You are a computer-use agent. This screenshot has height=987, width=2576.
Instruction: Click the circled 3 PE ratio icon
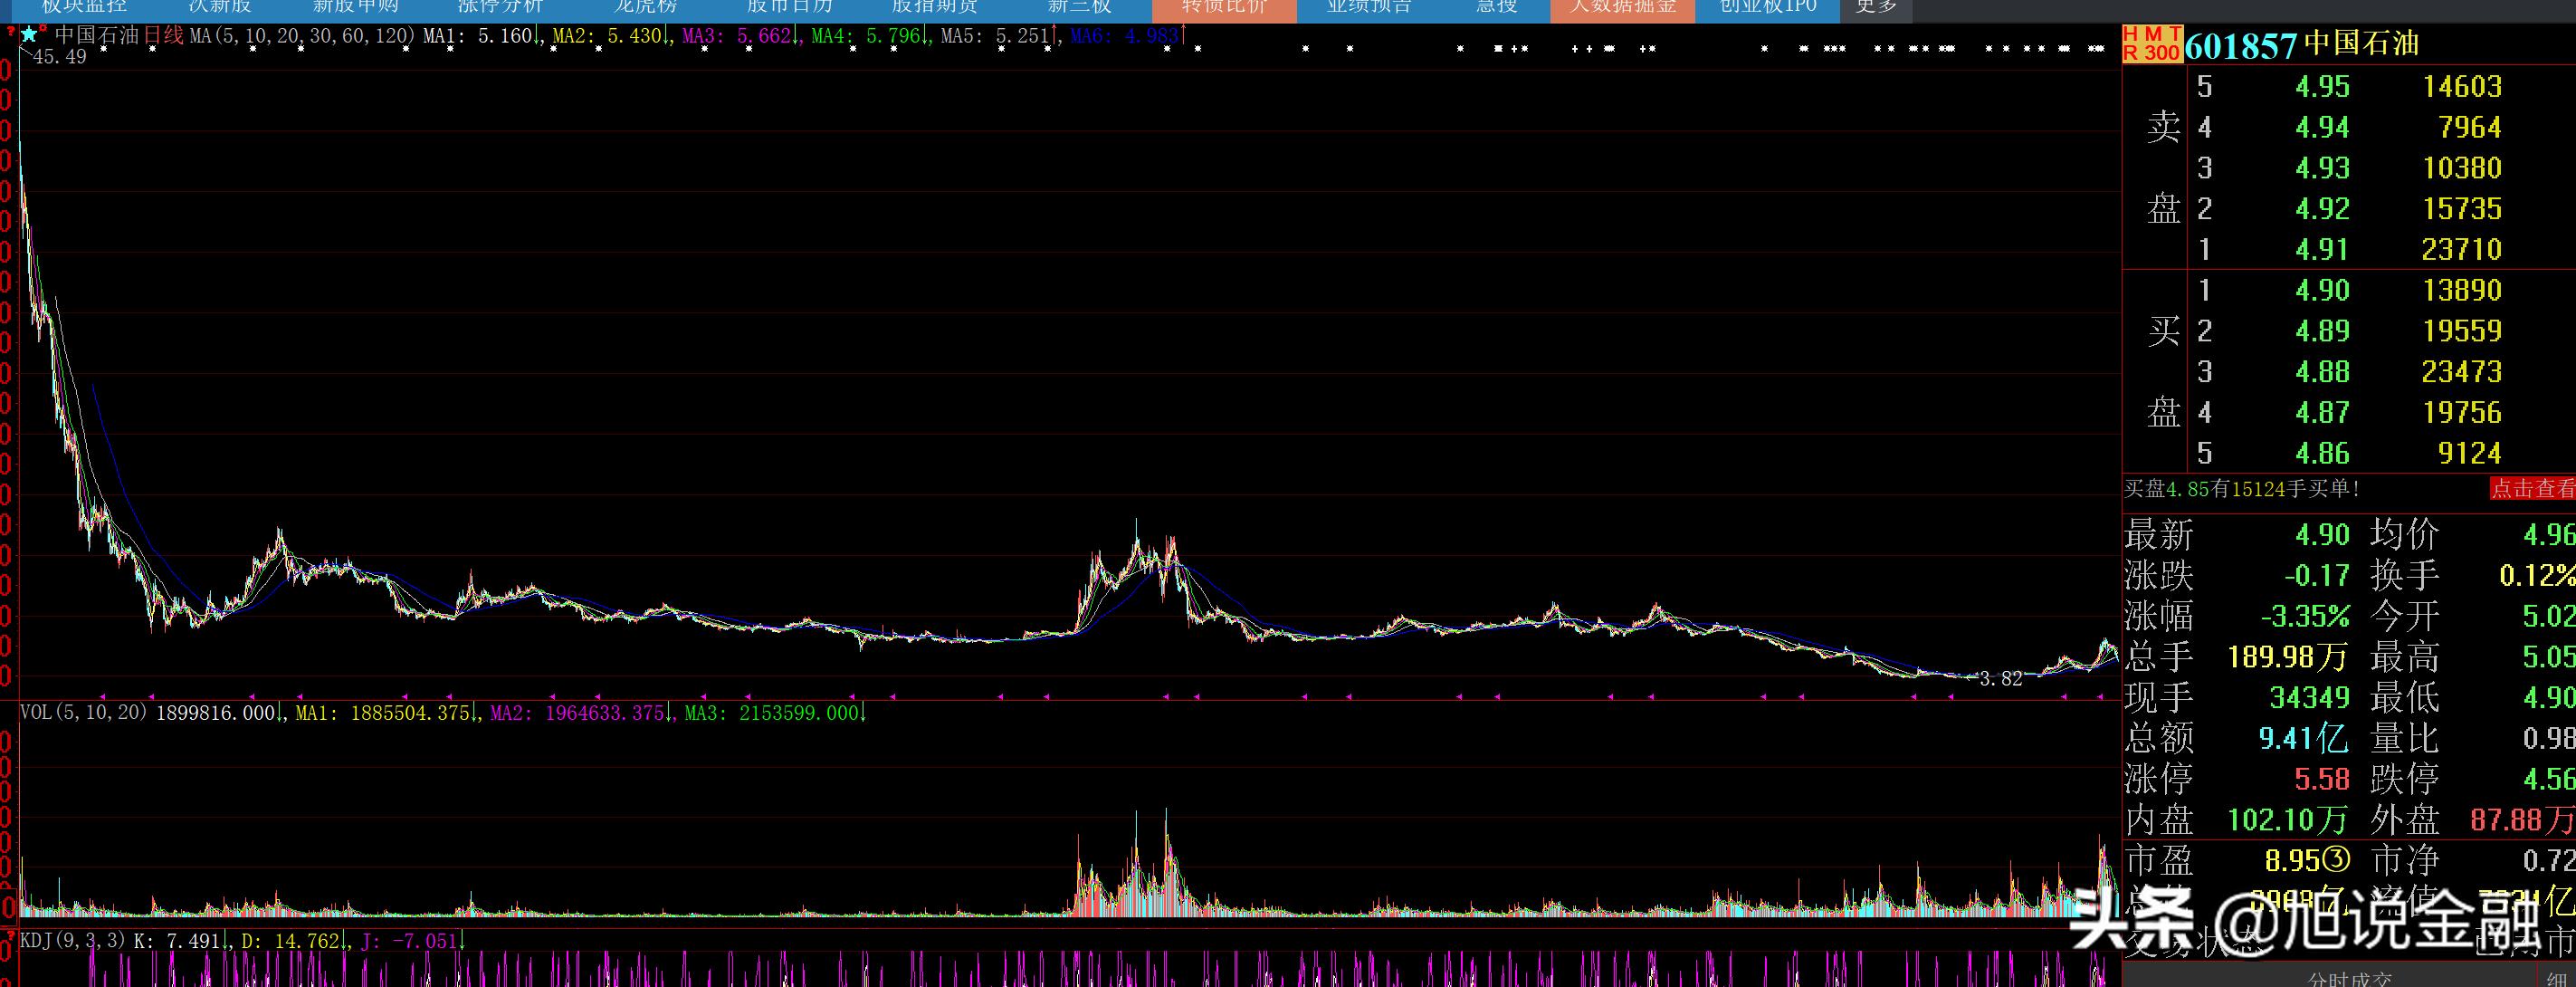pos(2337,860)
